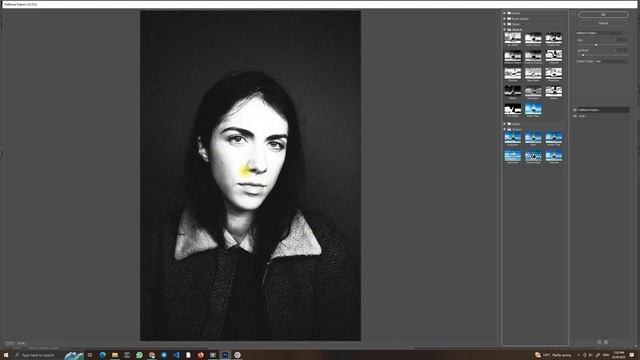Switch to Photoshop taskbar icon
The image size is (640, 360).
(x=225, y=355)
